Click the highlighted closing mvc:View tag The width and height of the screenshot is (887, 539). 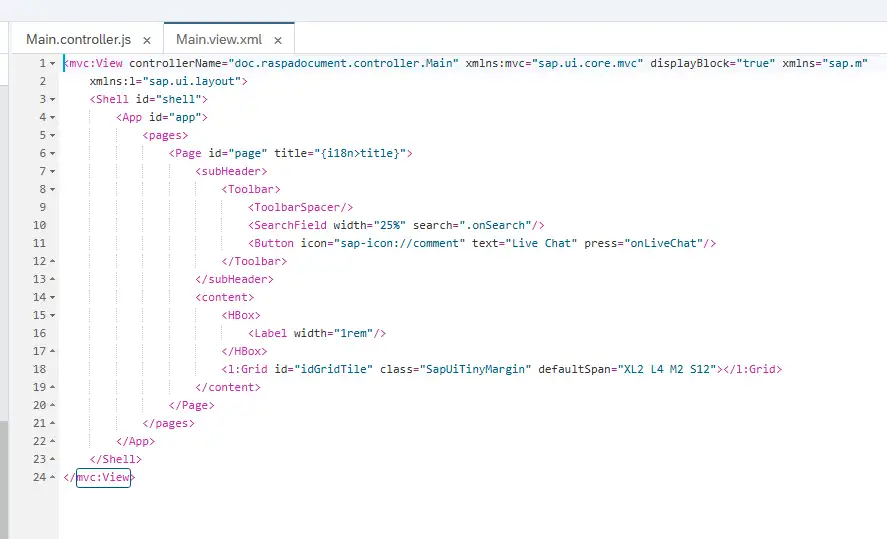[103, 478]
